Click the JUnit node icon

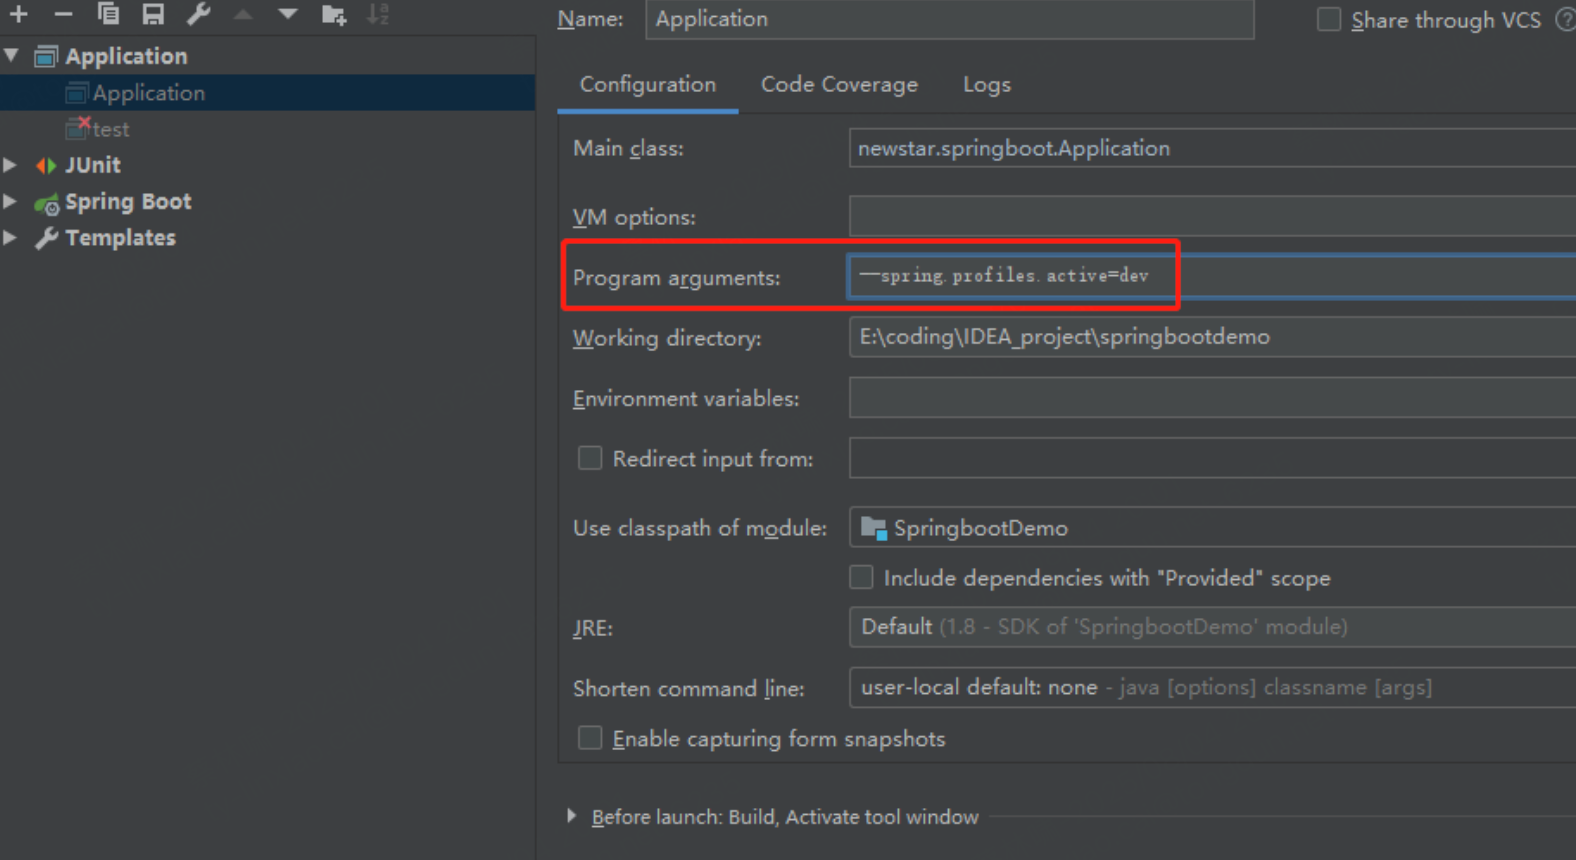pyautogui.click(x=46, y=165)
